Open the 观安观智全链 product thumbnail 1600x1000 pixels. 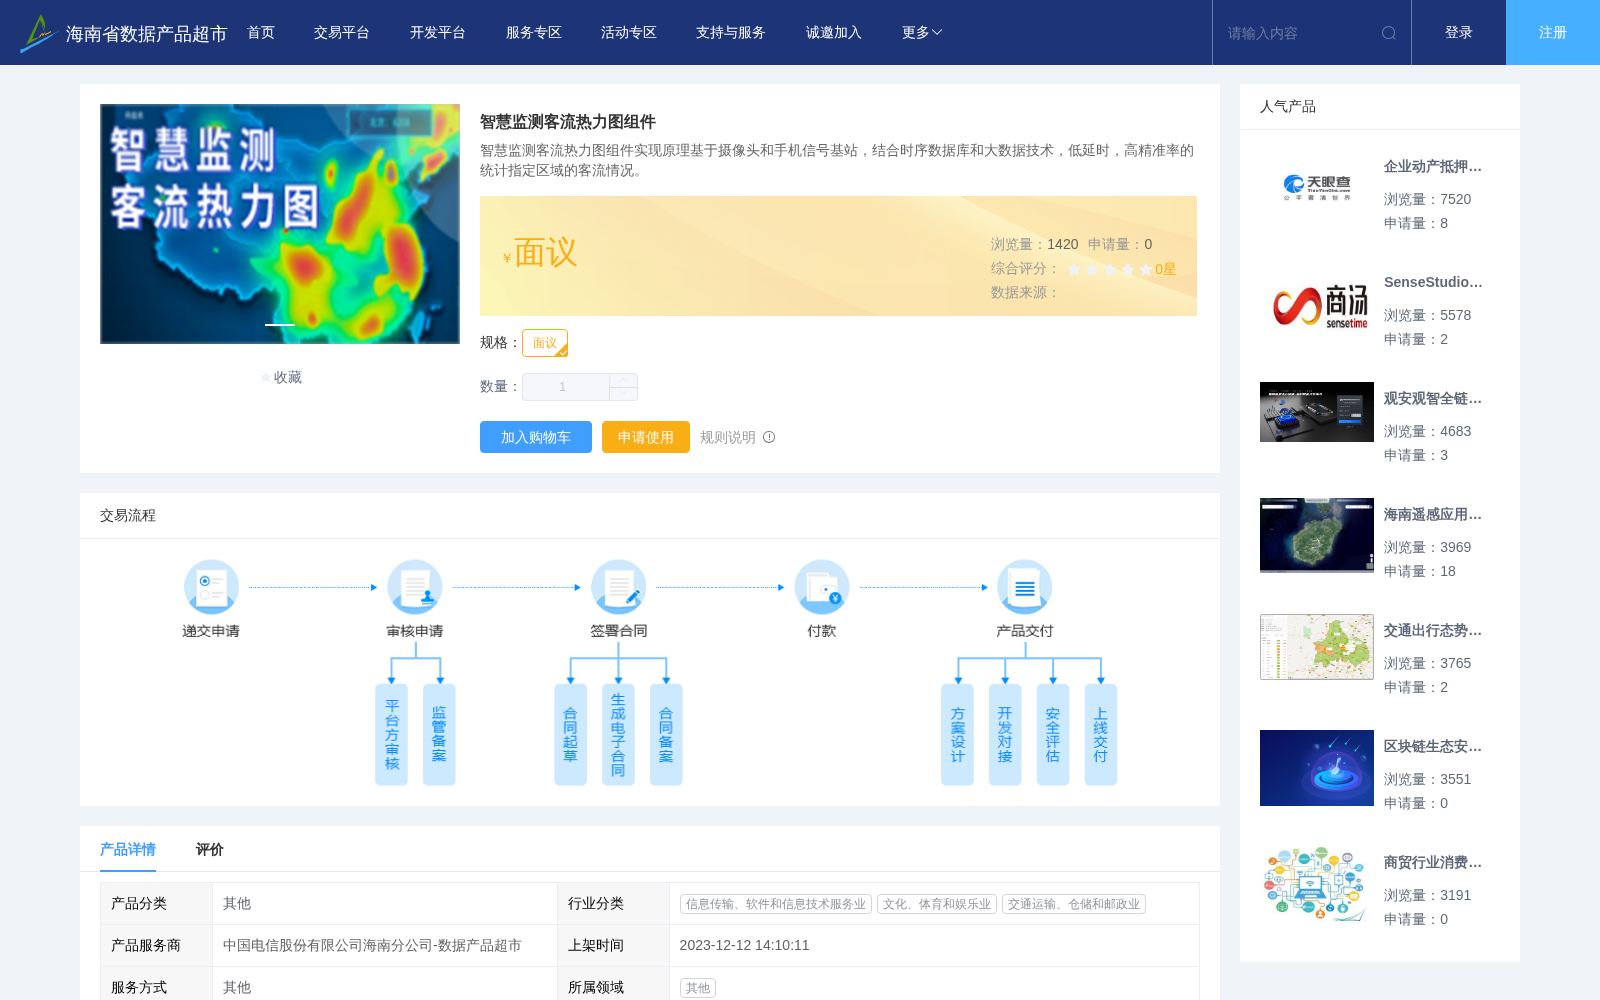click(x=1317, y=412)
